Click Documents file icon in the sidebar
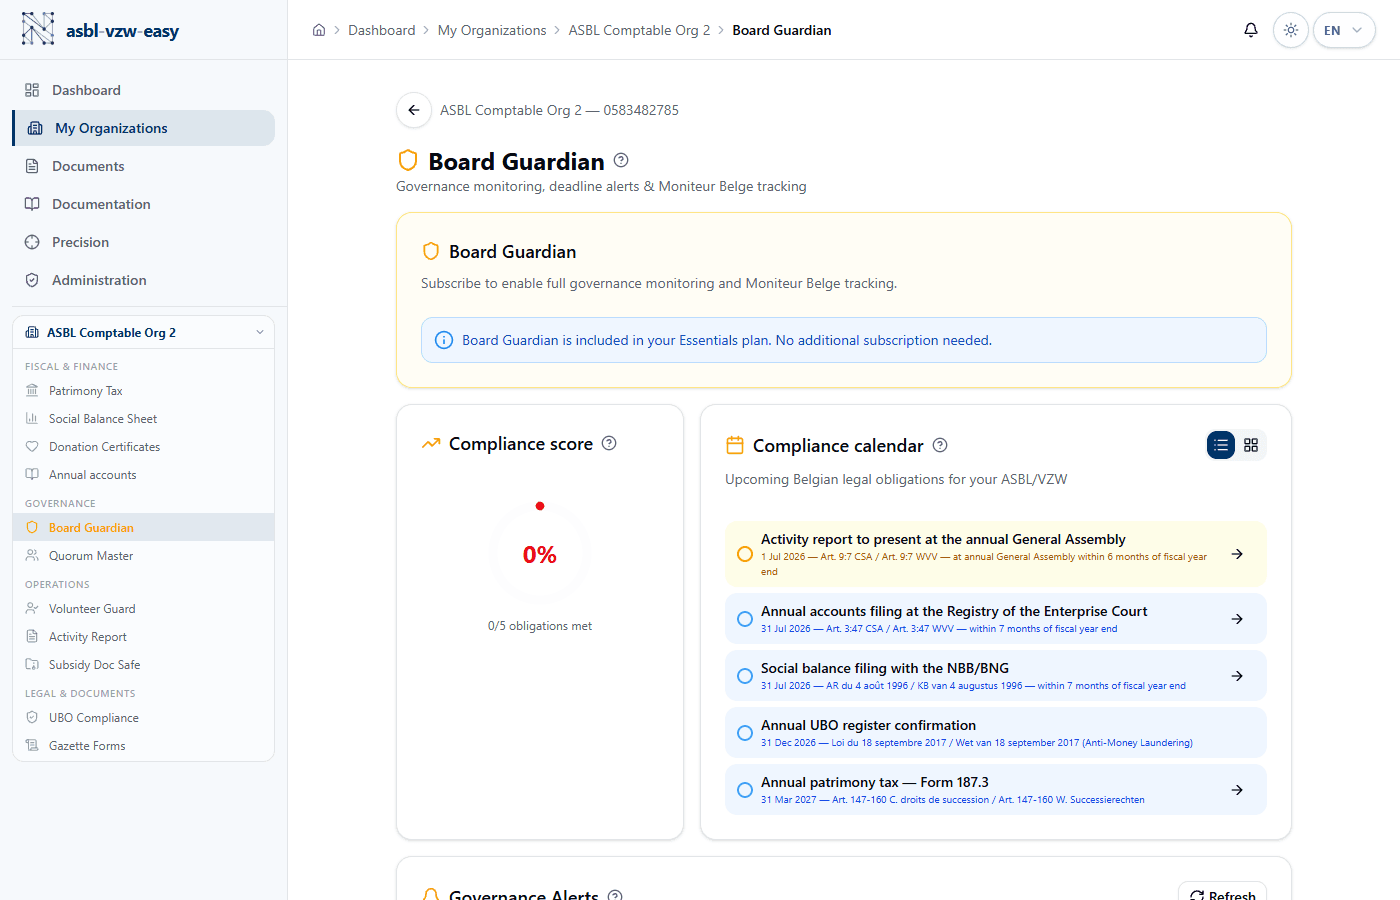This screenshot has width=1400, height=900. 32,166
